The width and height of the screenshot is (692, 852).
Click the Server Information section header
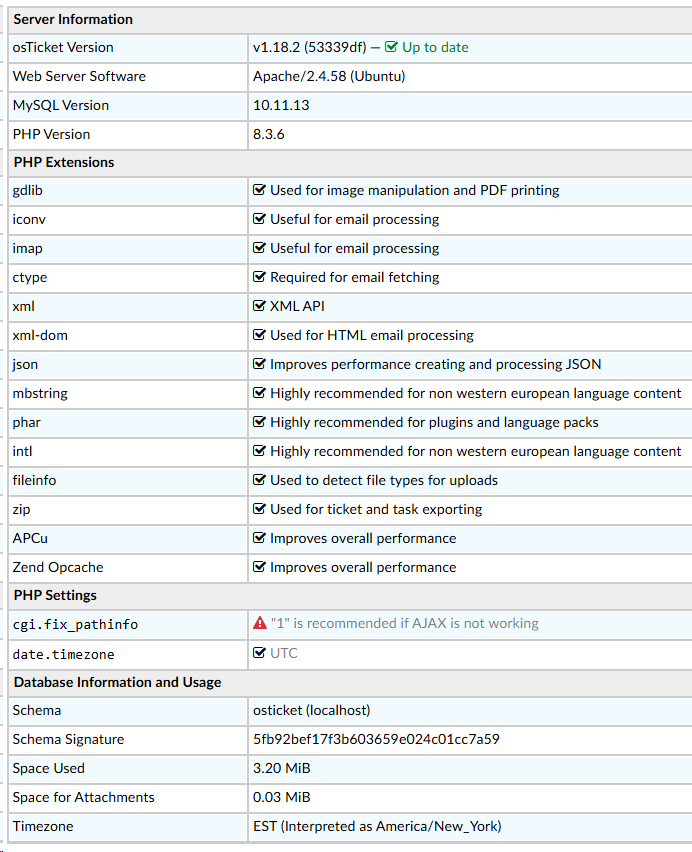pyautogui.click(x=73, y=19)
